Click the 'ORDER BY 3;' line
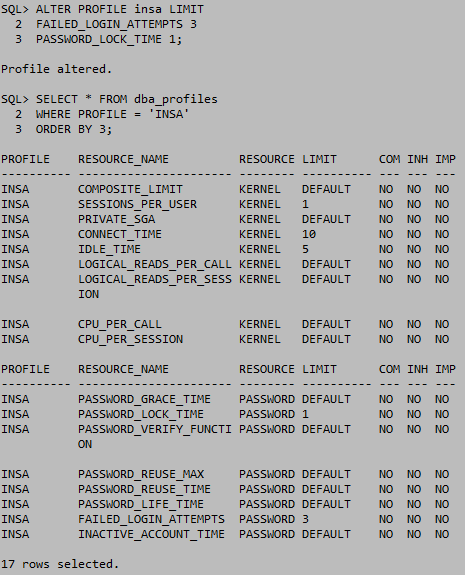The image size is (465, 575). click(74, 129)
